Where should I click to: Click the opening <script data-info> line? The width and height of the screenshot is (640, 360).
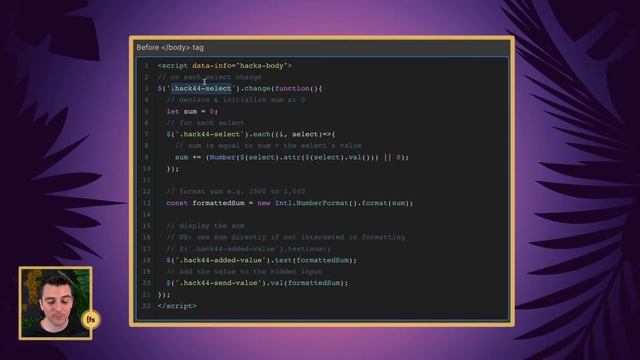224,65
